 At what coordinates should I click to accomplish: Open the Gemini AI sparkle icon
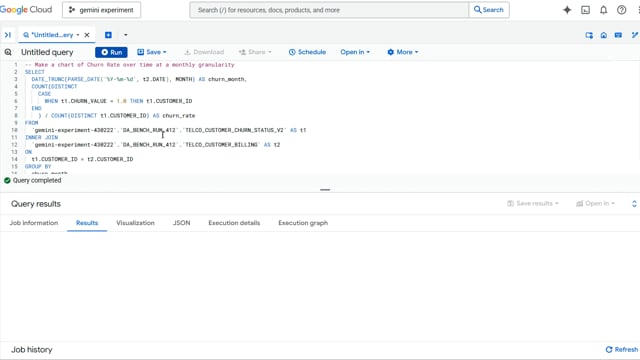click(567, 10)
